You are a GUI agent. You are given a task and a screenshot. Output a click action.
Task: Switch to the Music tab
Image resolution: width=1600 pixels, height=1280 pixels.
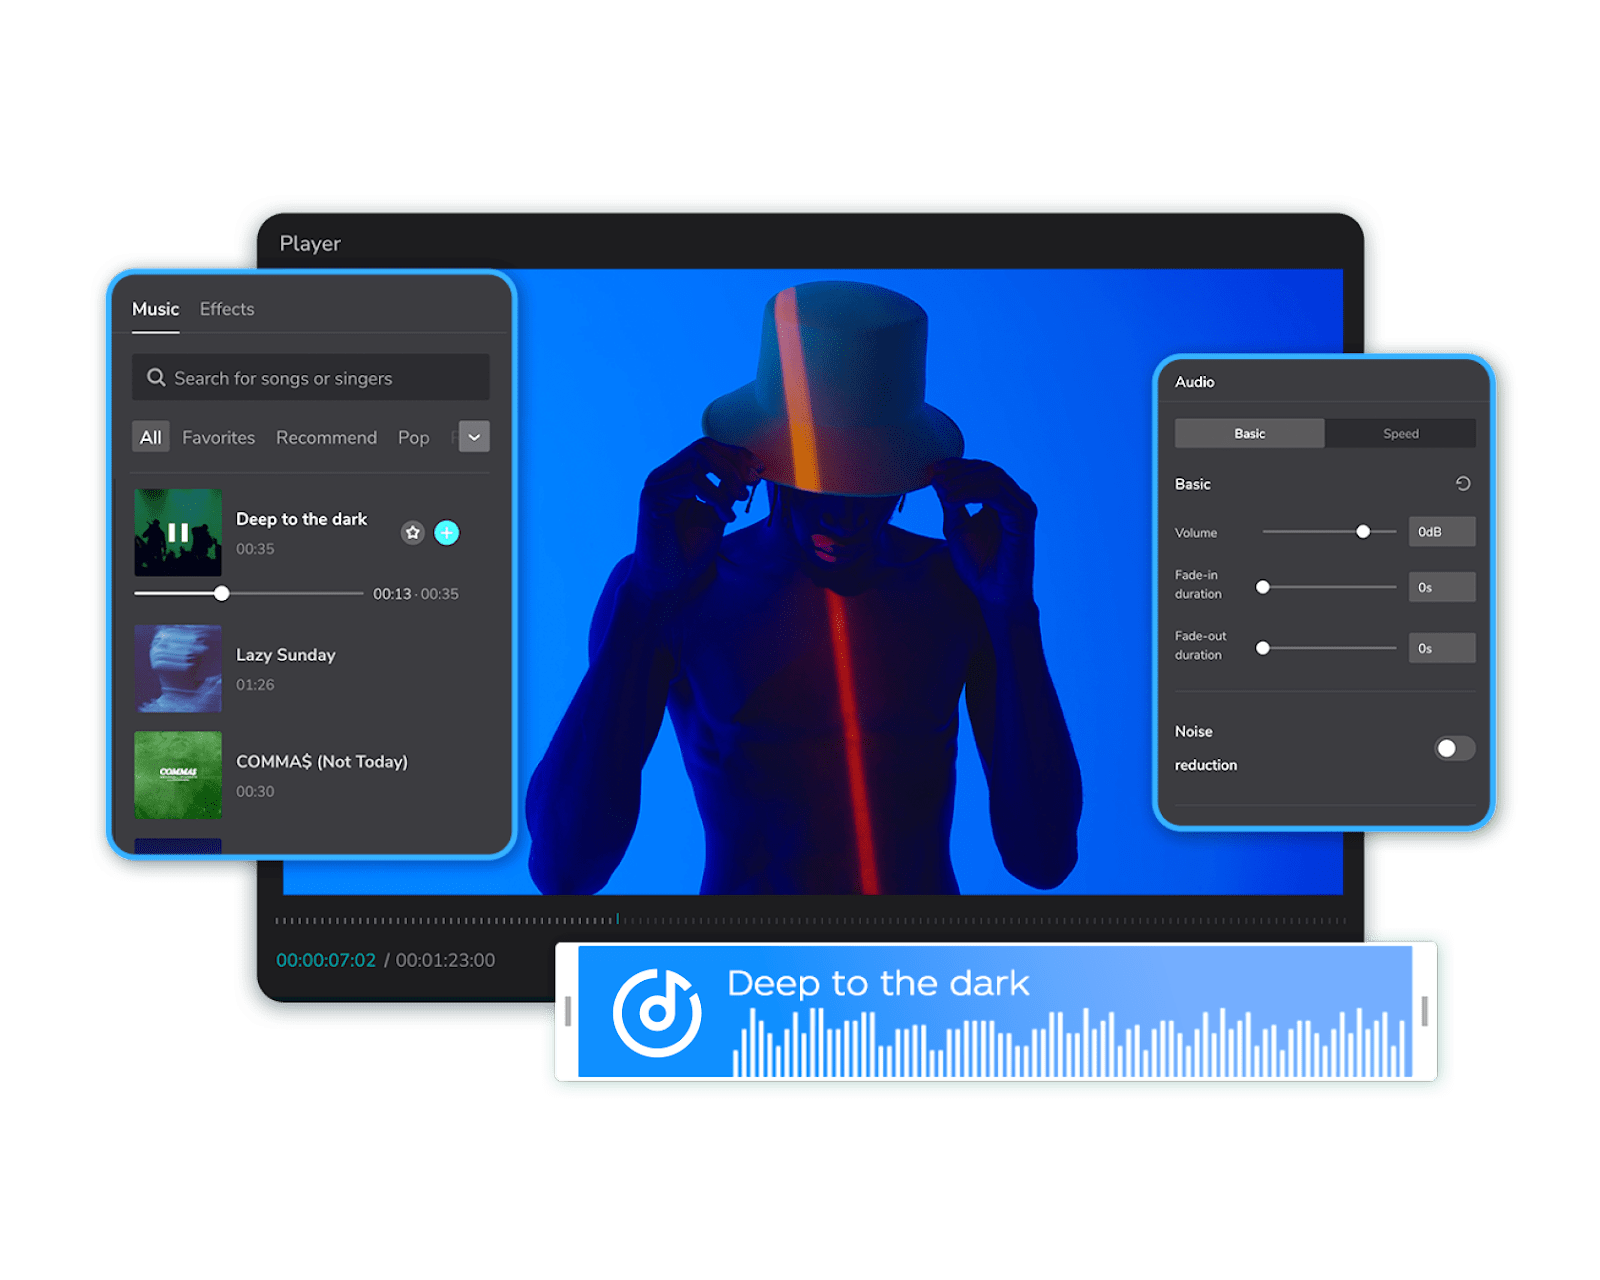pos(156,309)
